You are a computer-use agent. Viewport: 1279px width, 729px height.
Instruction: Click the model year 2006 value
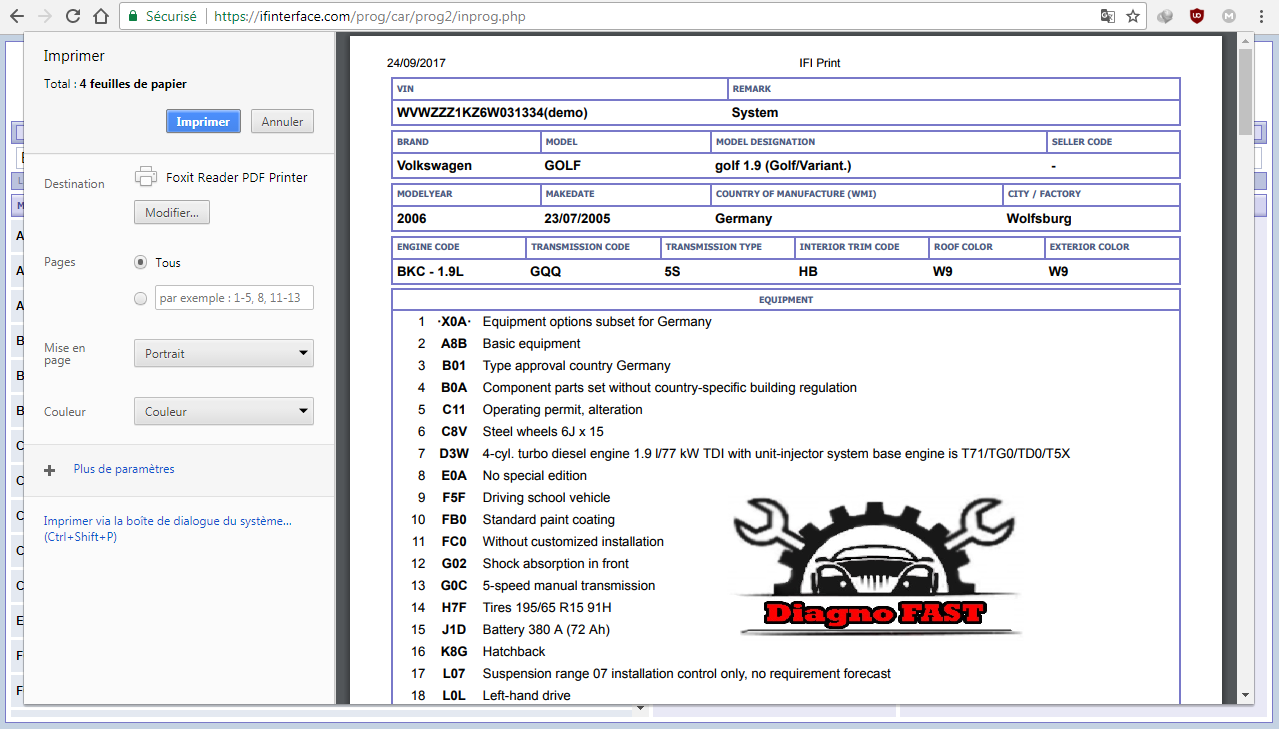tap(412, 218)
